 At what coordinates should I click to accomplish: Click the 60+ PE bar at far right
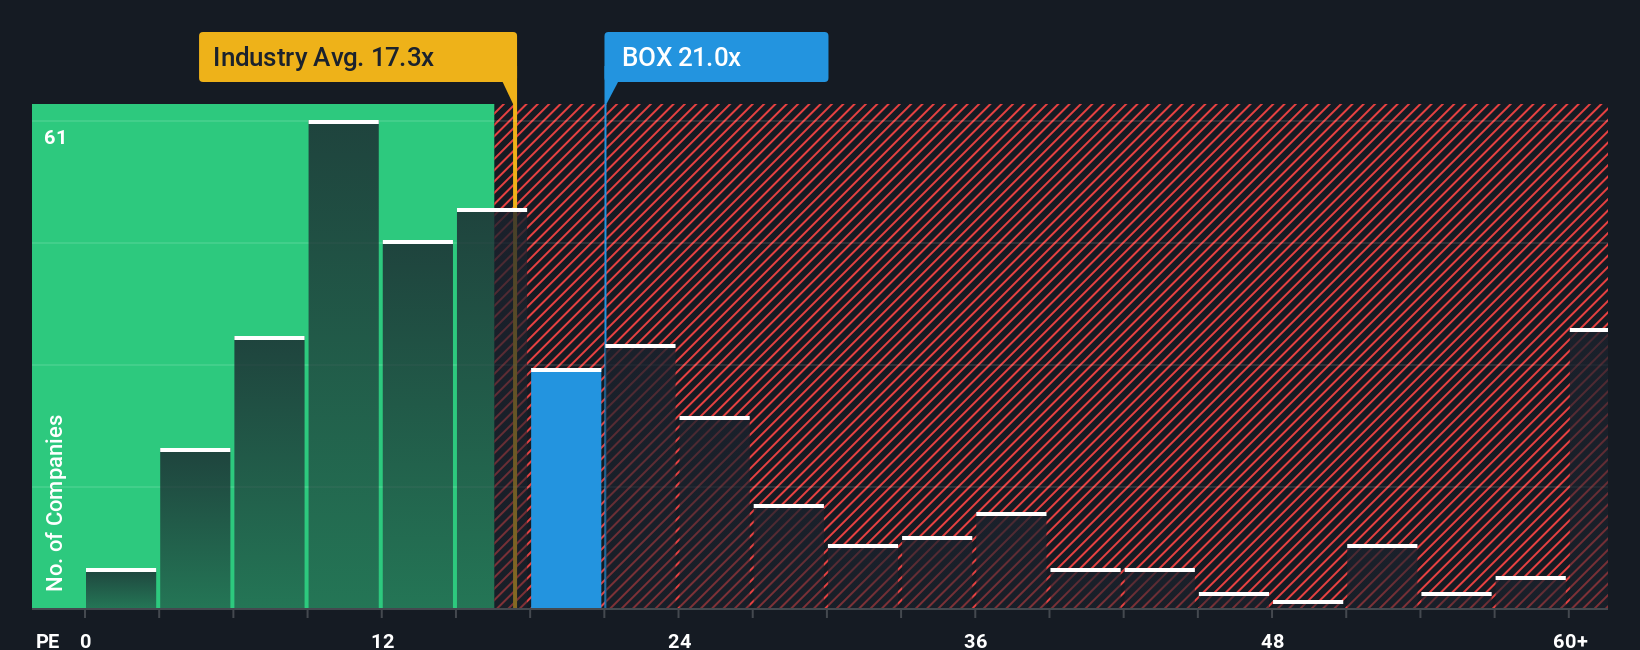[x=1589, y=468]
